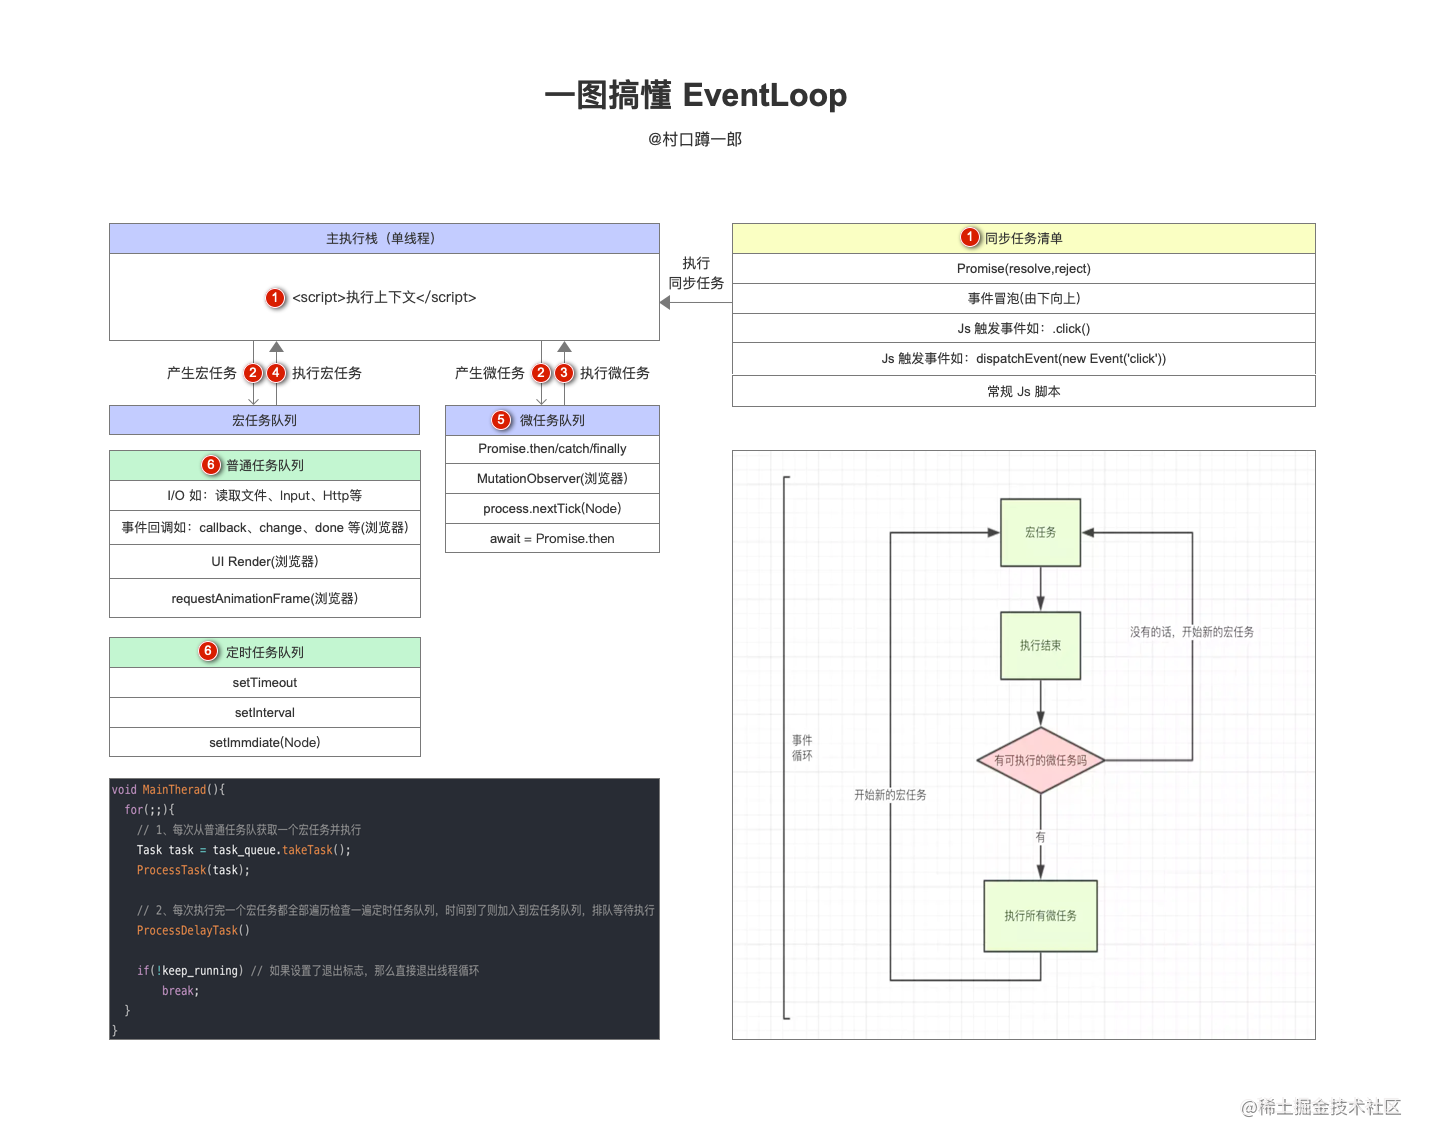Click the "await = Promise.then" row
This screenshot has height=1147, width=1431.
552,538
